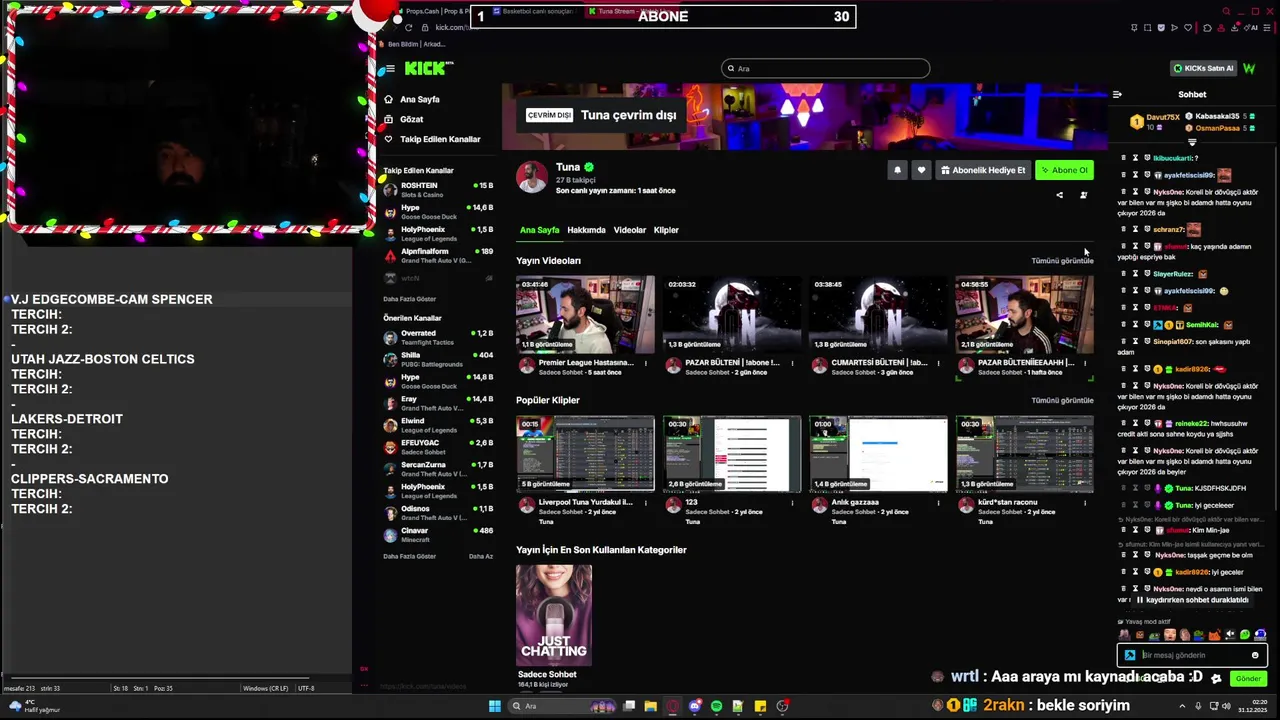Open options menu of kürd*stan racono clip
This screenshot has width=1280, height=720.
pyautogui.click(x=1085, y=502)
